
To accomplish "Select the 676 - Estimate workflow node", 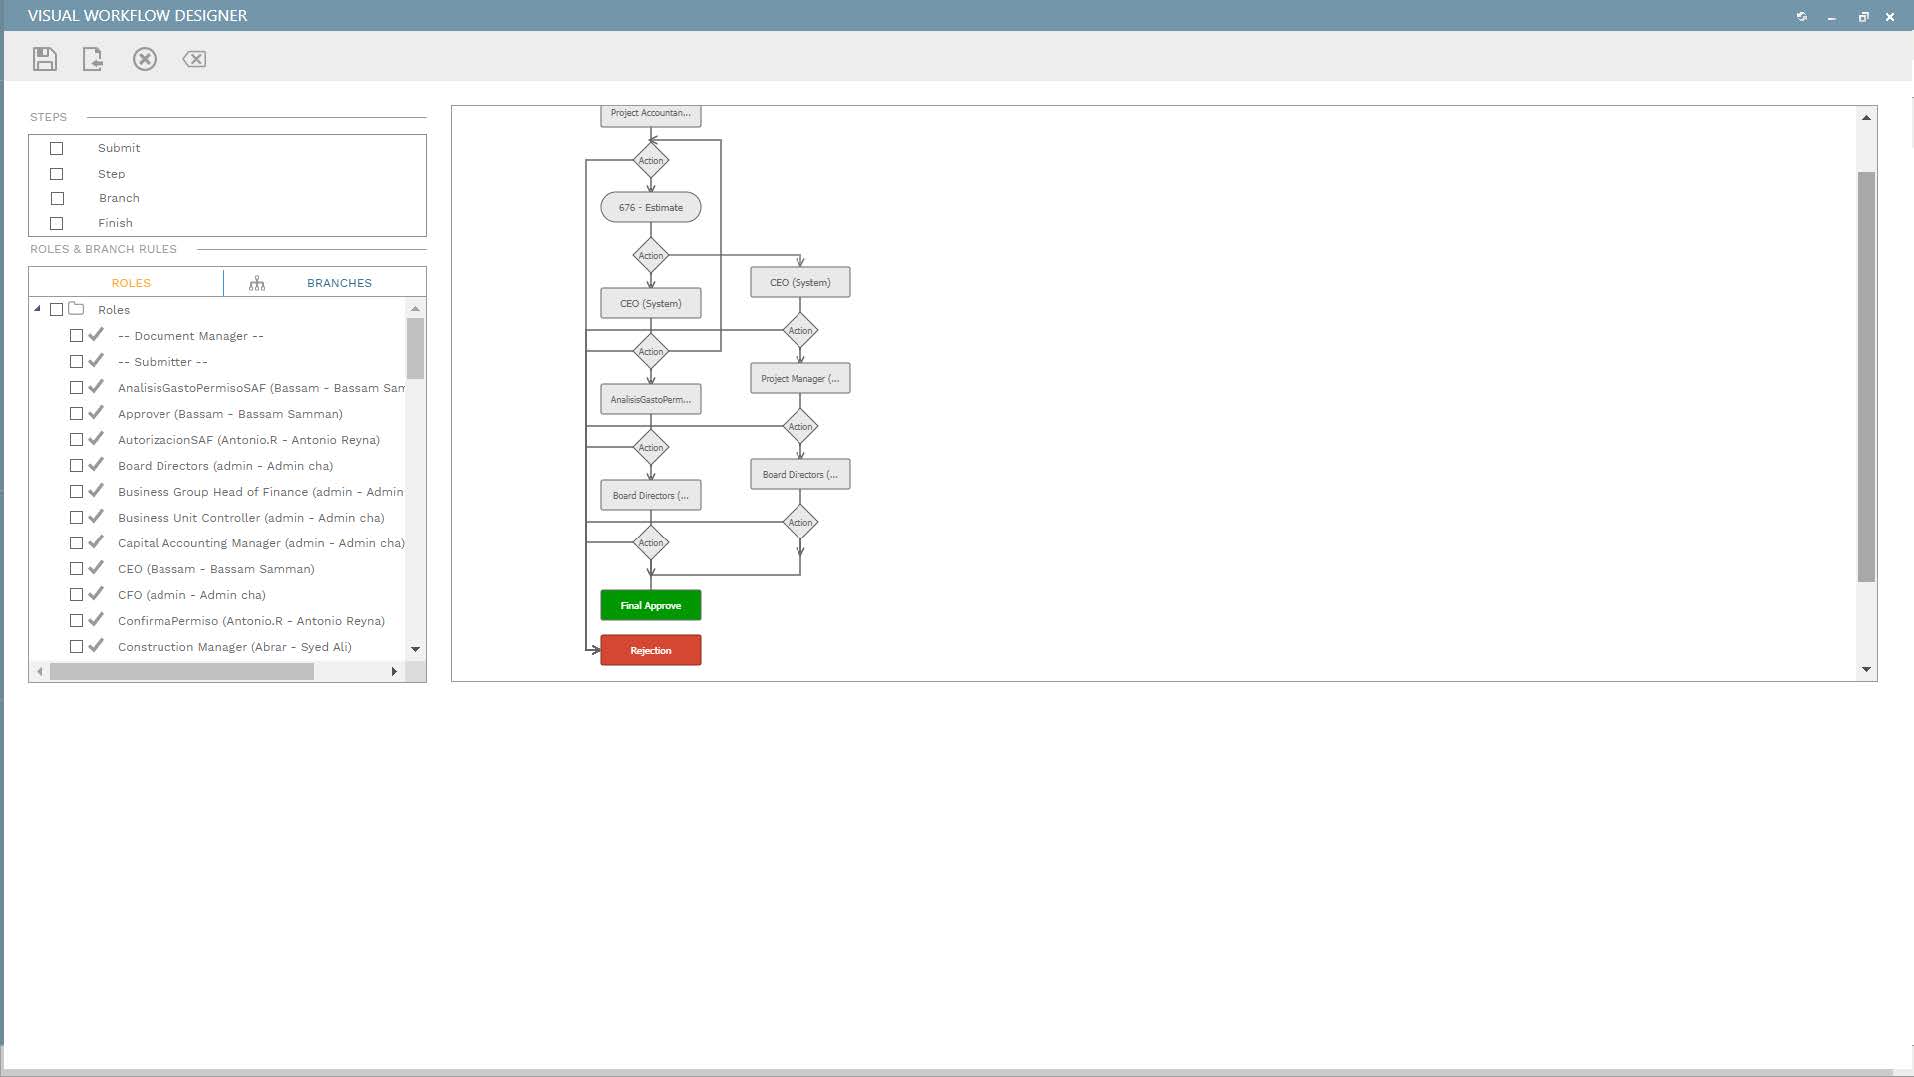I will pyautogui.click(x=650, y=207).
